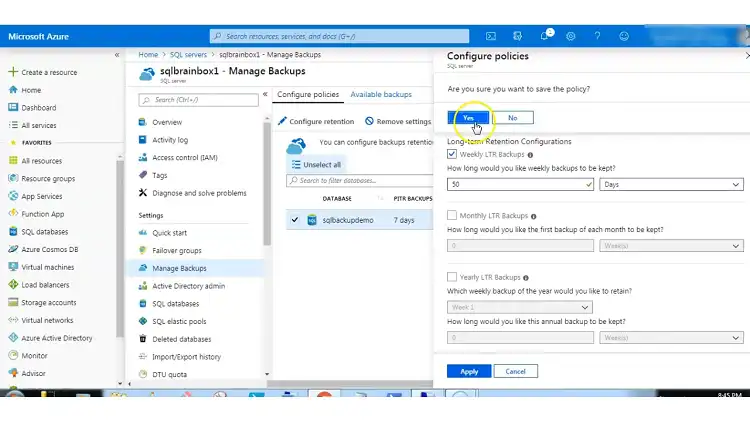The width and height of the screenshot is (750, 421).
Task: Open Monitor in sidebar
Action: 34,355
